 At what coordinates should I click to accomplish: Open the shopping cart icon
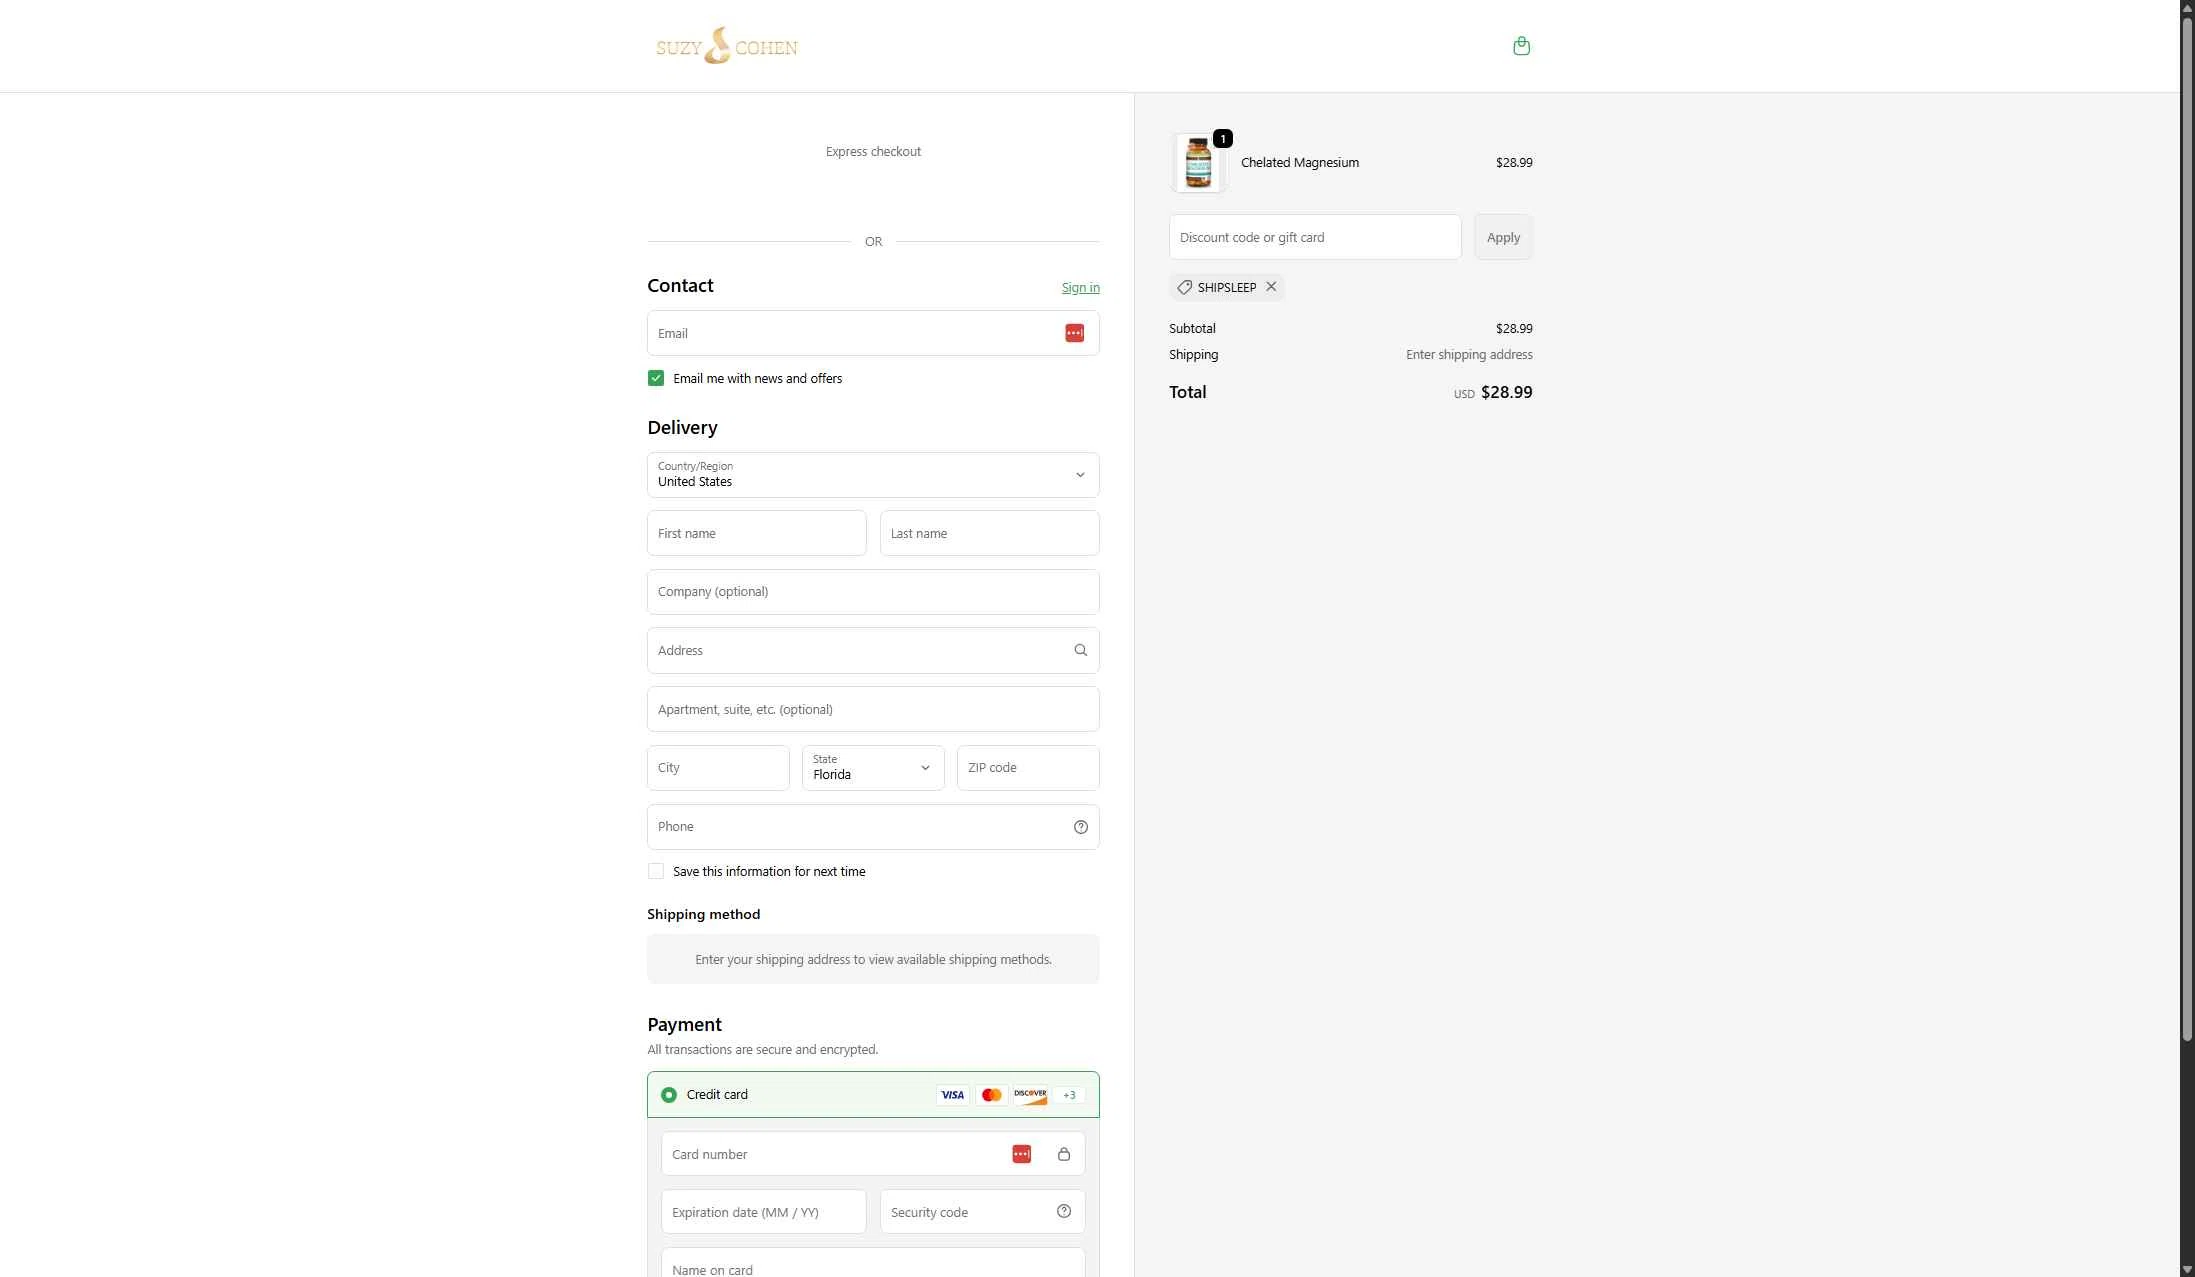pyautogui.click(x=1521, y=45)
